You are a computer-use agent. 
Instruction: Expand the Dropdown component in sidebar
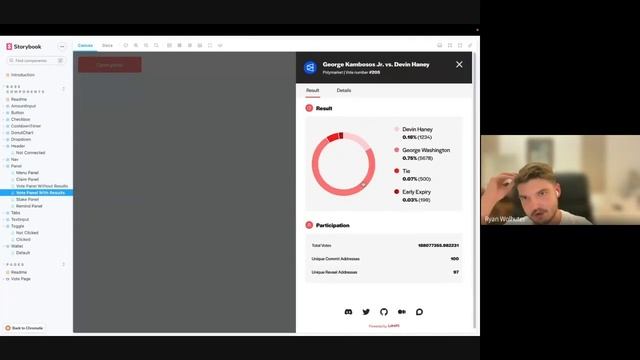pos(21,139)
